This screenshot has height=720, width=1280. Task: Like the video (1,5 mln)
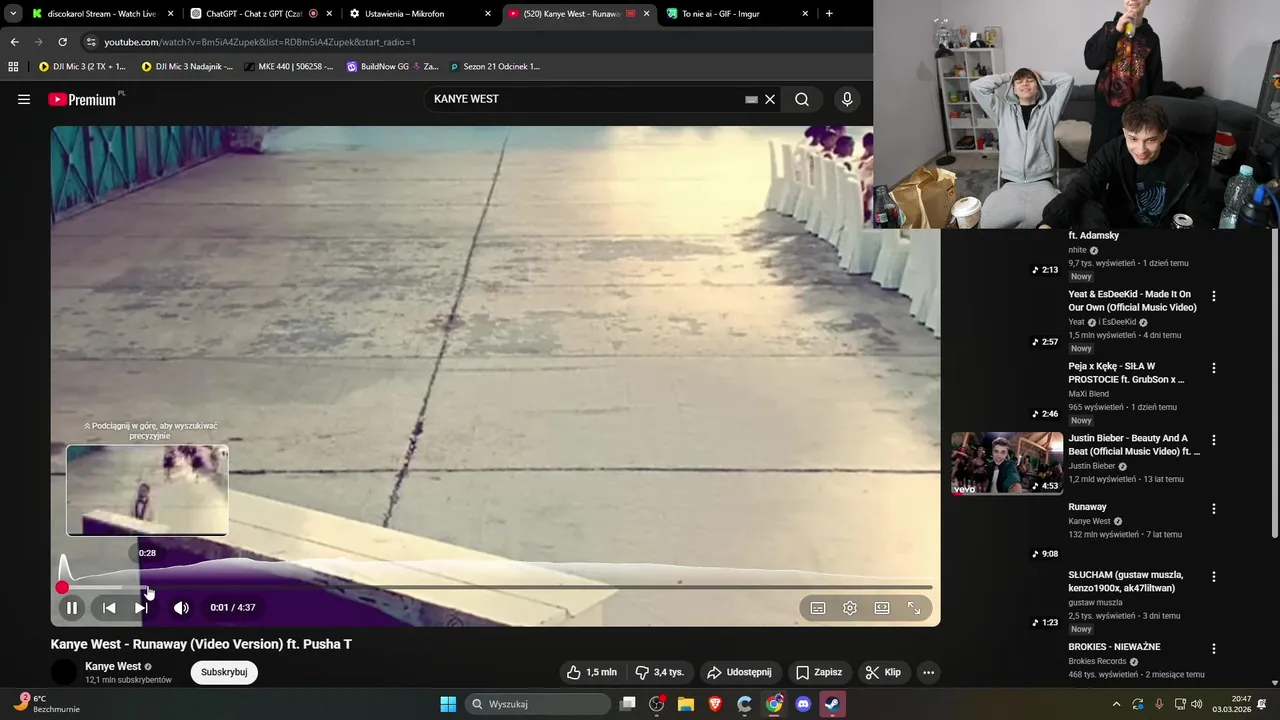591,672
